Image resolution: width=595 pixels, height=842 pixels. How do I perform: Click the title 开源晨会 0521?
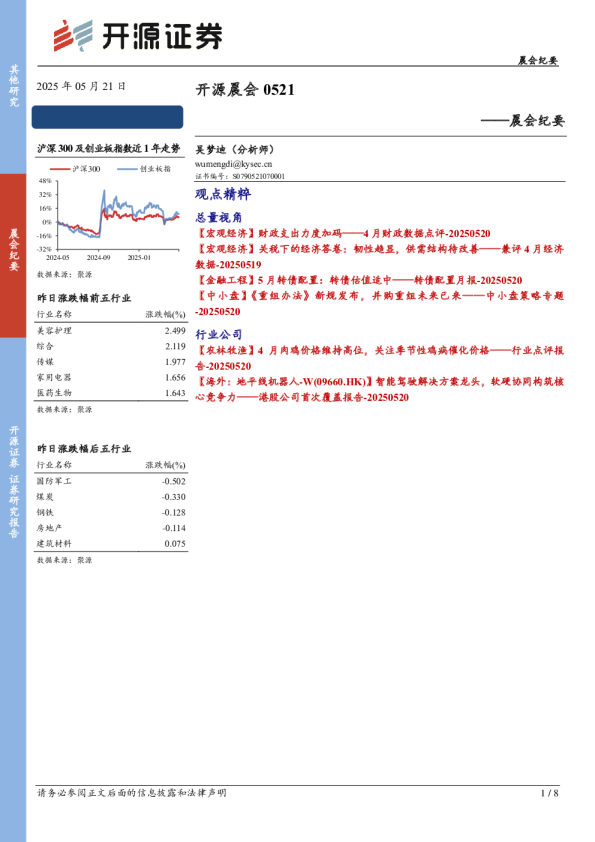point(245,89)
